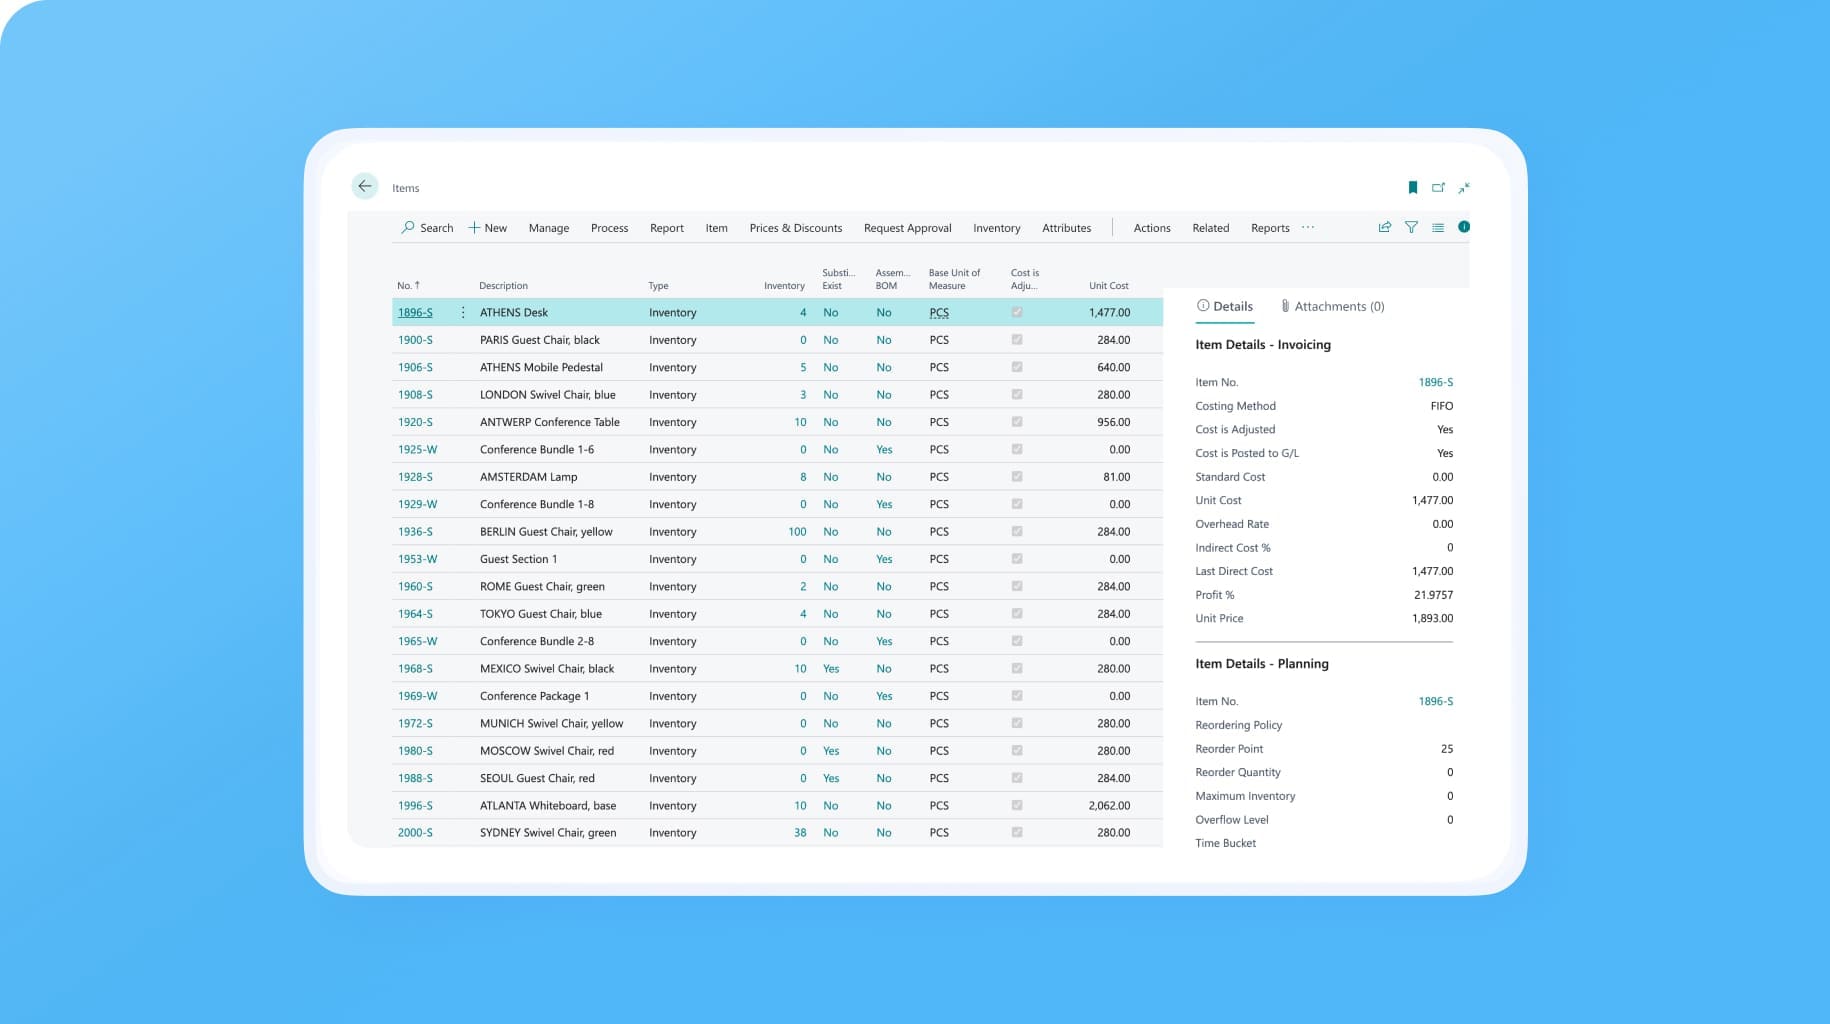1830x1024 pixels.
Task: Toggle Cost is Adjusted for SYDNEY Swivel Chair
Action: click(1017, 832)
